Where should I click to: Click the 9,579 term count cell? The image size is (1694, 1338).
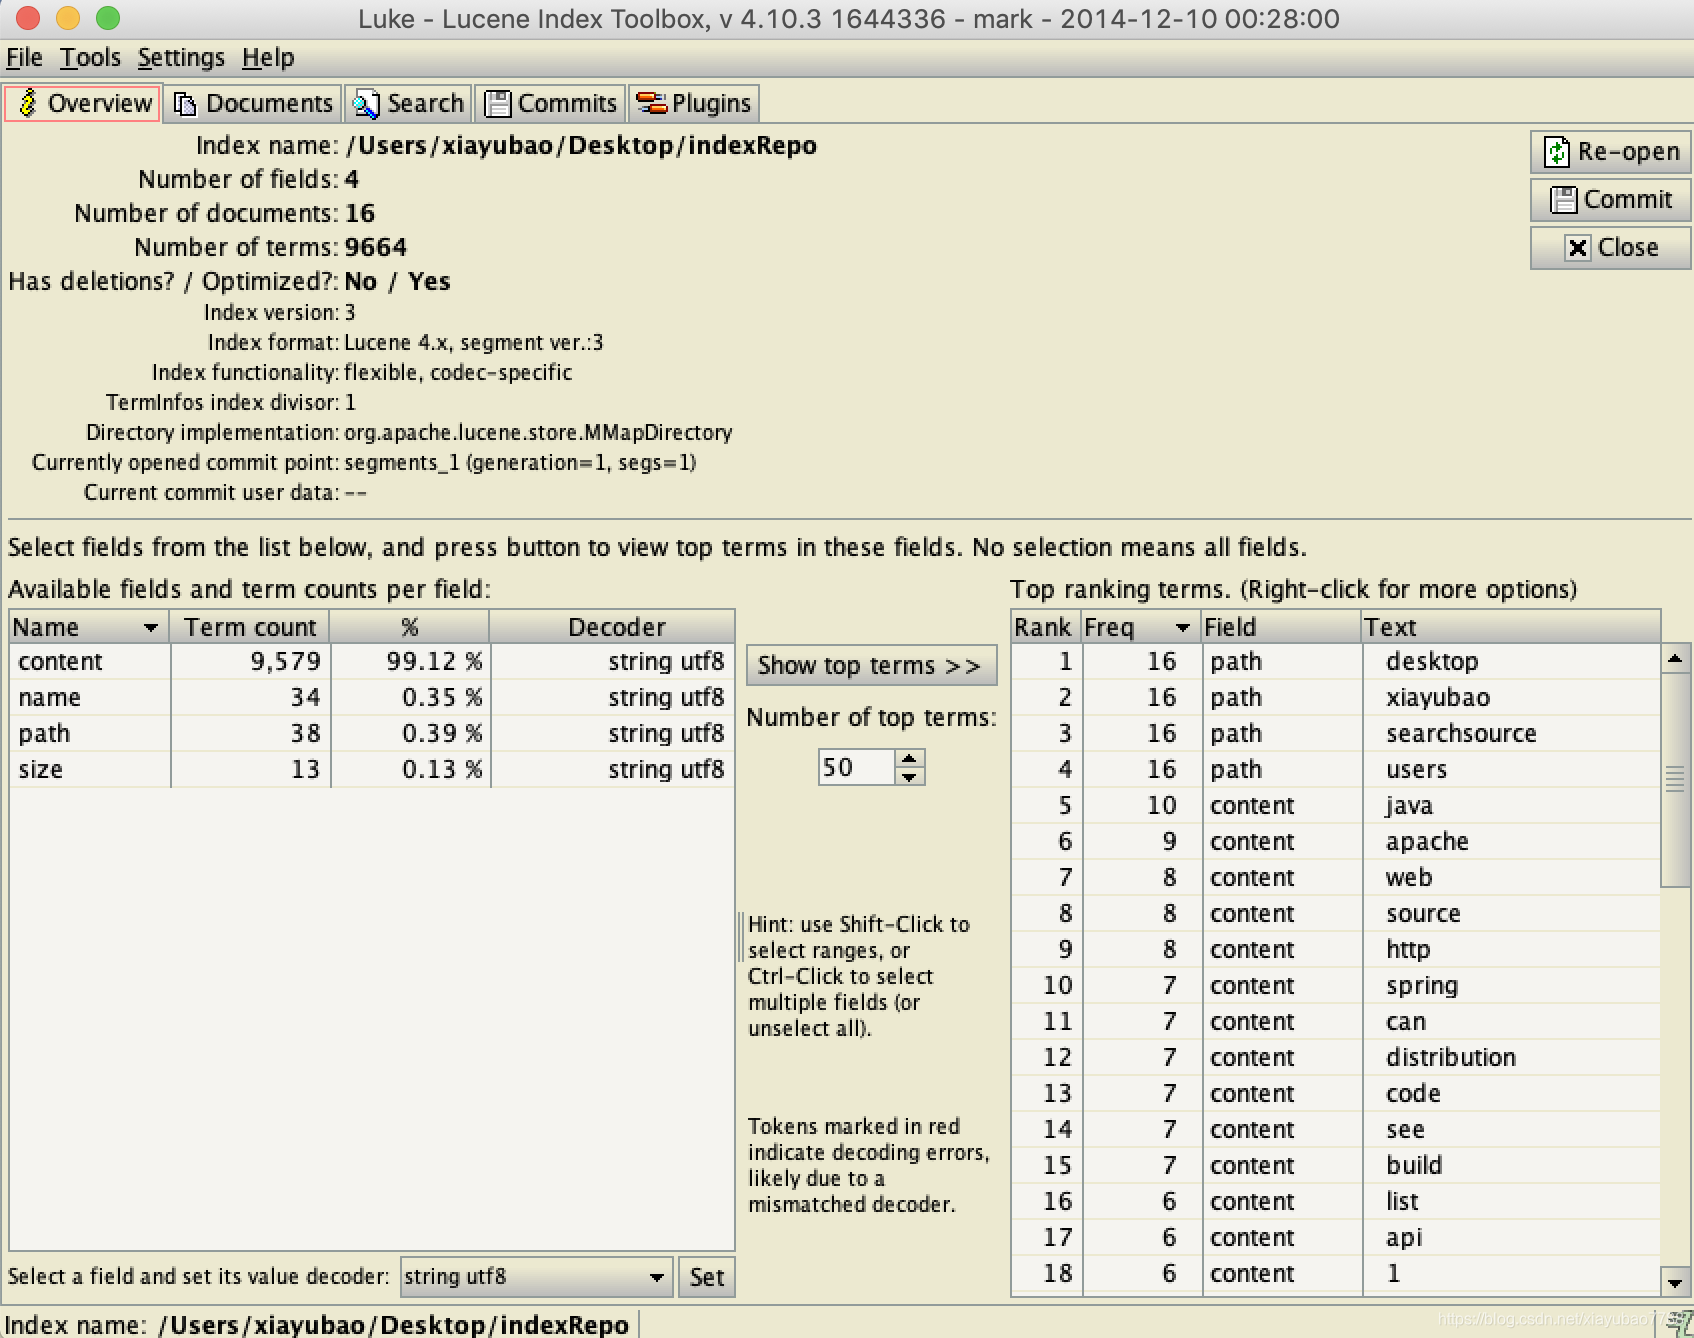coord(250,662)
